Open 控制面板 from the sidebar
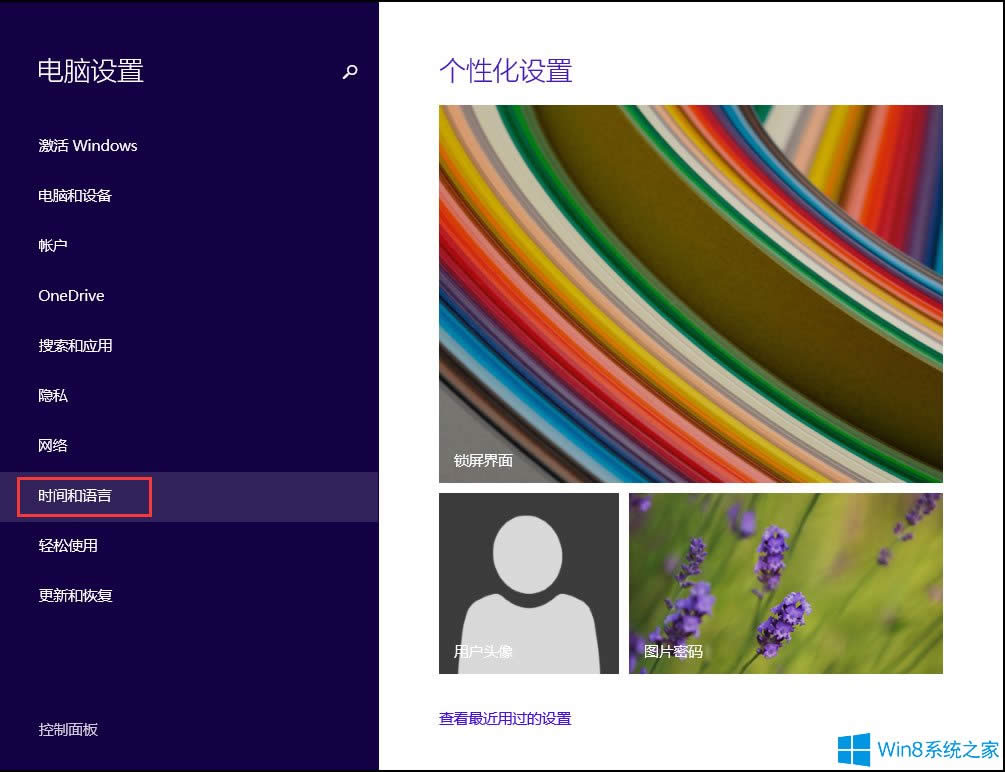The image size is (1005, 772). pos(66,730)
